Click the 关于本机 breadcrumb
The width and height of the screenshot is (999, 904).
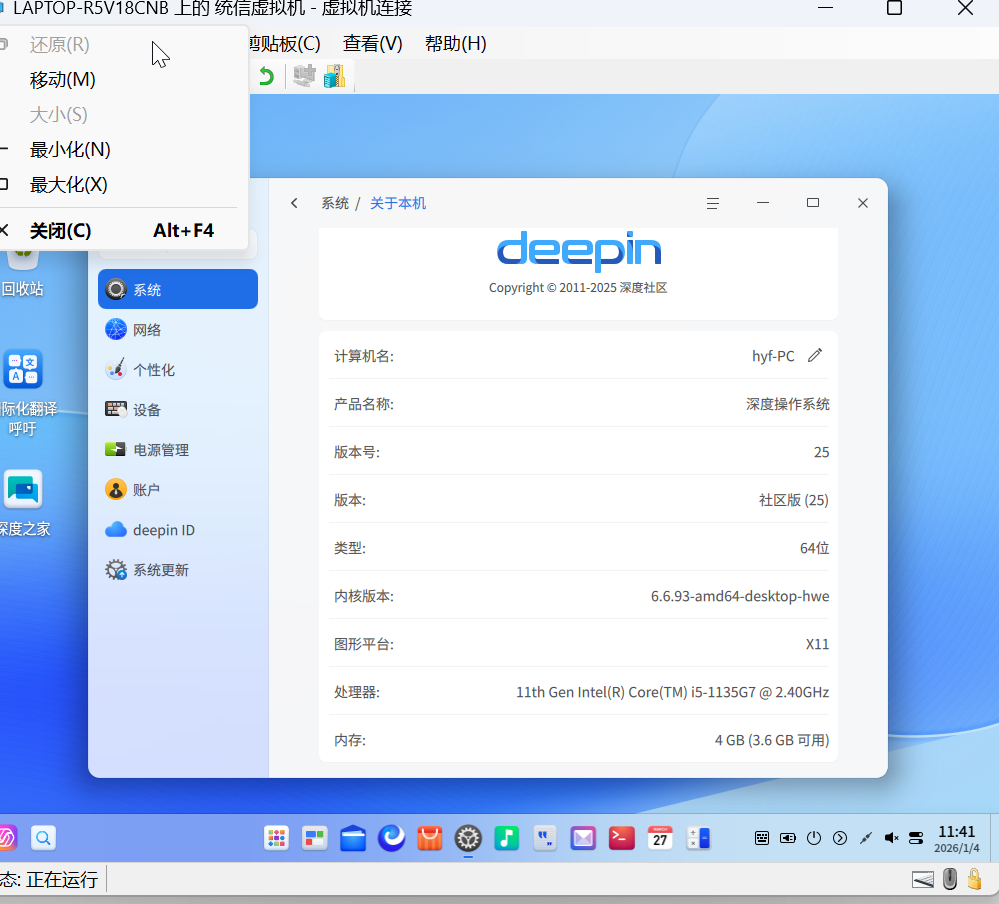pyautogui.click(x=398, y=203)
